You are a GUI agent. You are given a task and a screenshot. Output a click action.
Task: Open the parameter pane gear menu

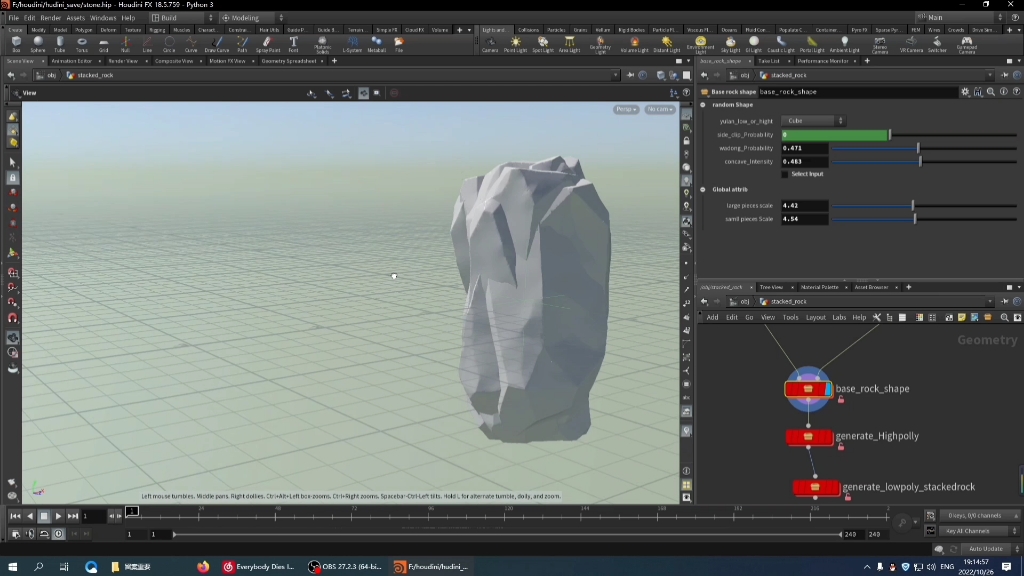coord(965,92)
